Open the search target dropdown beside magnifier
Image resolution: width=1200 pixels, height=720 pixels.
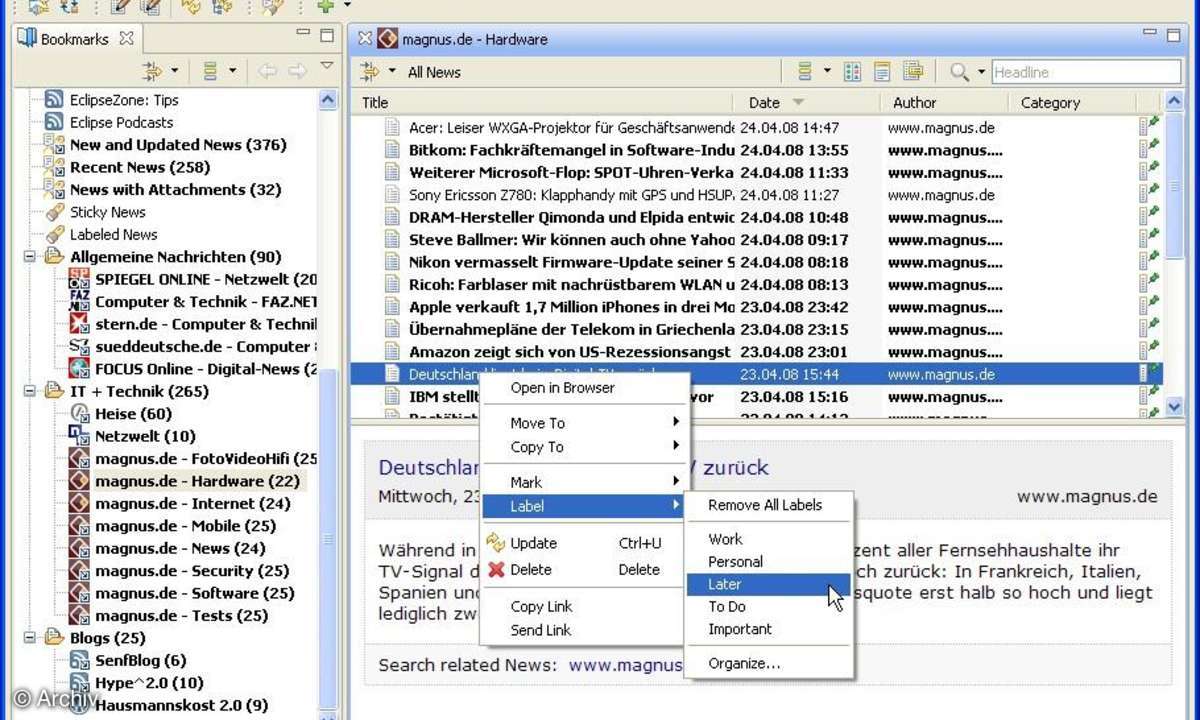coord(982,72)
